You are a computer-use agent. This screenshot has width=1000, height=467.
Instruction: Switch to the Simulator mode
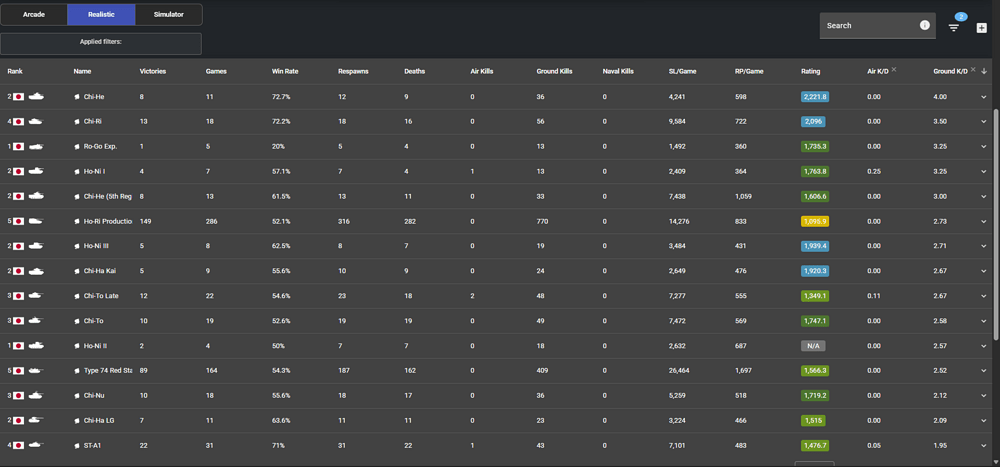click(168, 14)
